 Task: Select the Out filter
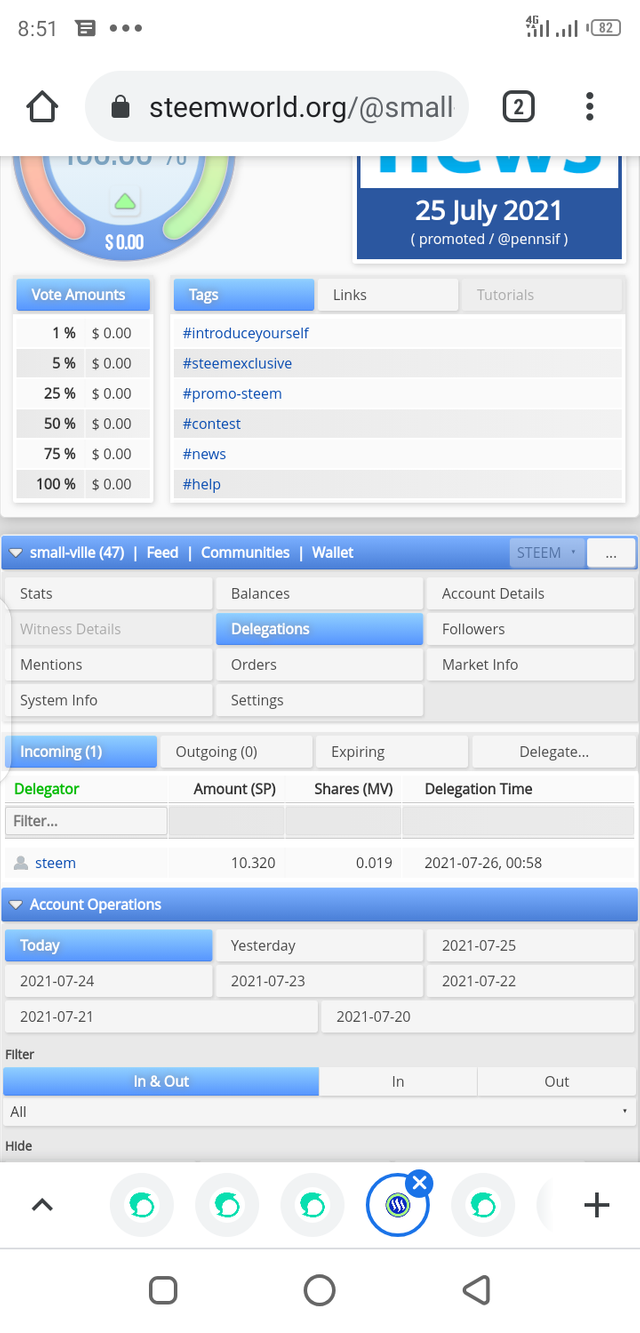pos(557,1081)
